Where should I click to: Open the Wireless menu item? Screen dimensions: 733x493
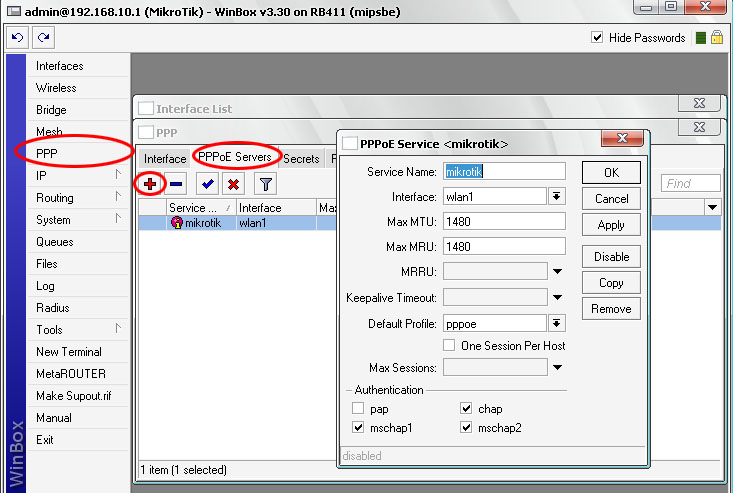coord(56,88)
